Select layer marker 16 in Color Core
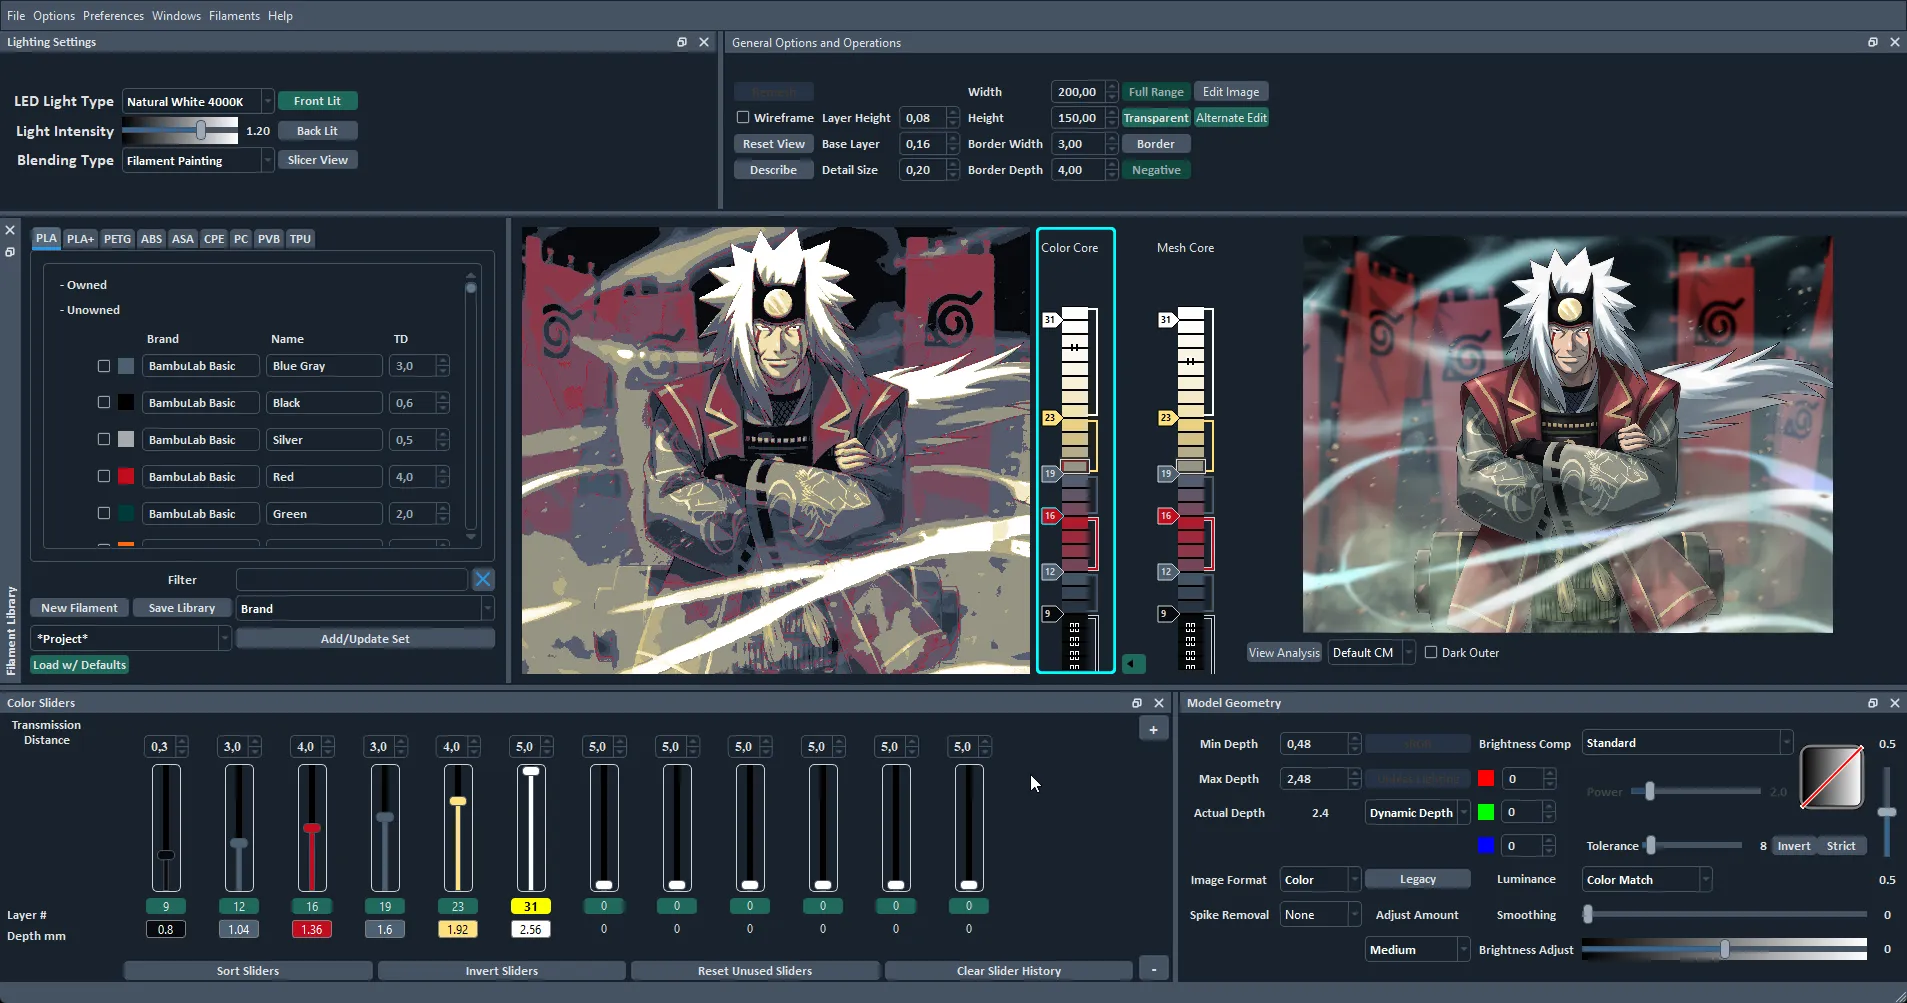The image size is (1907, 1003). click(x=1050, y=516)
